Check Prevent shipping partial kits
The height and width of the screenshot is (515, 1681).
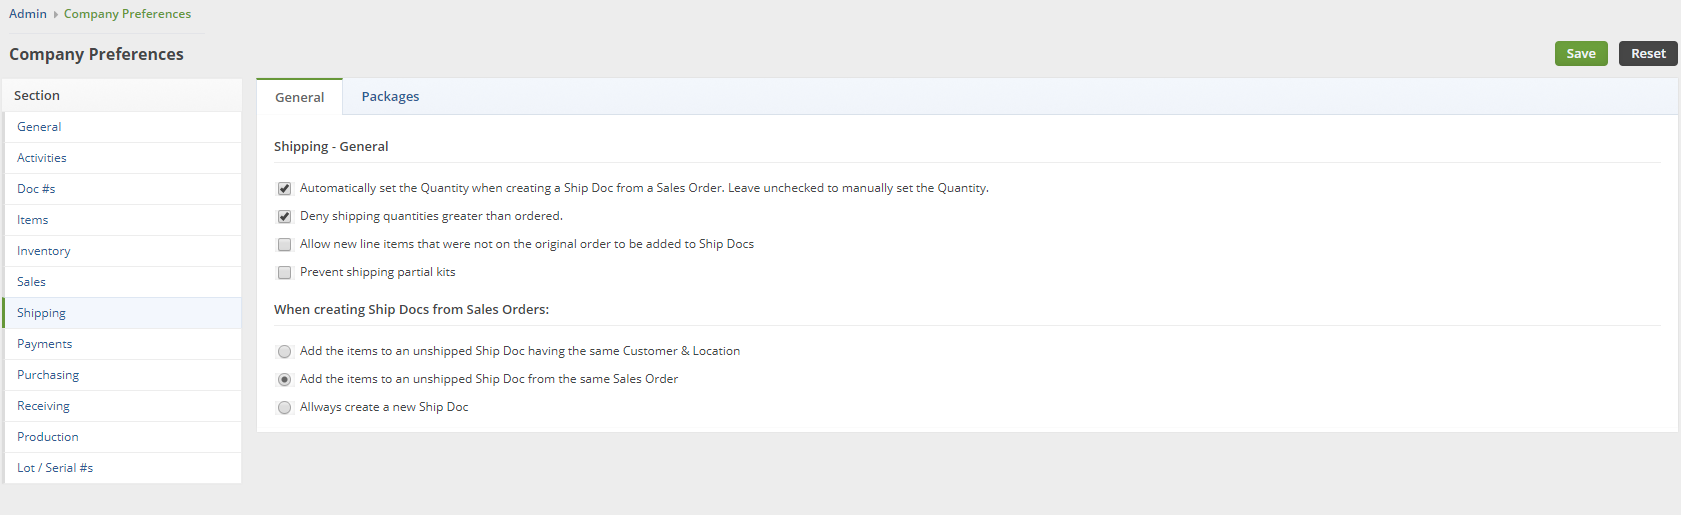(285, 272)
